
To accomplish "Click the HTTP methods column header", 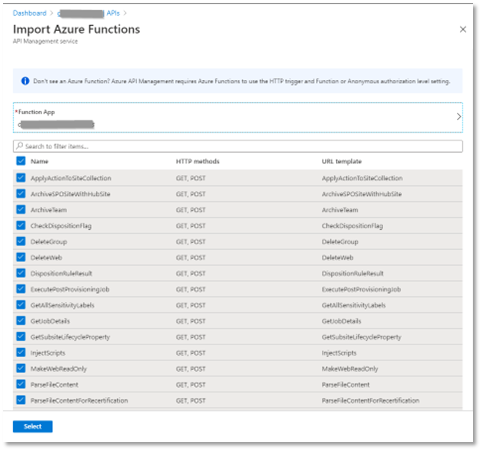I will coord(198,161).
